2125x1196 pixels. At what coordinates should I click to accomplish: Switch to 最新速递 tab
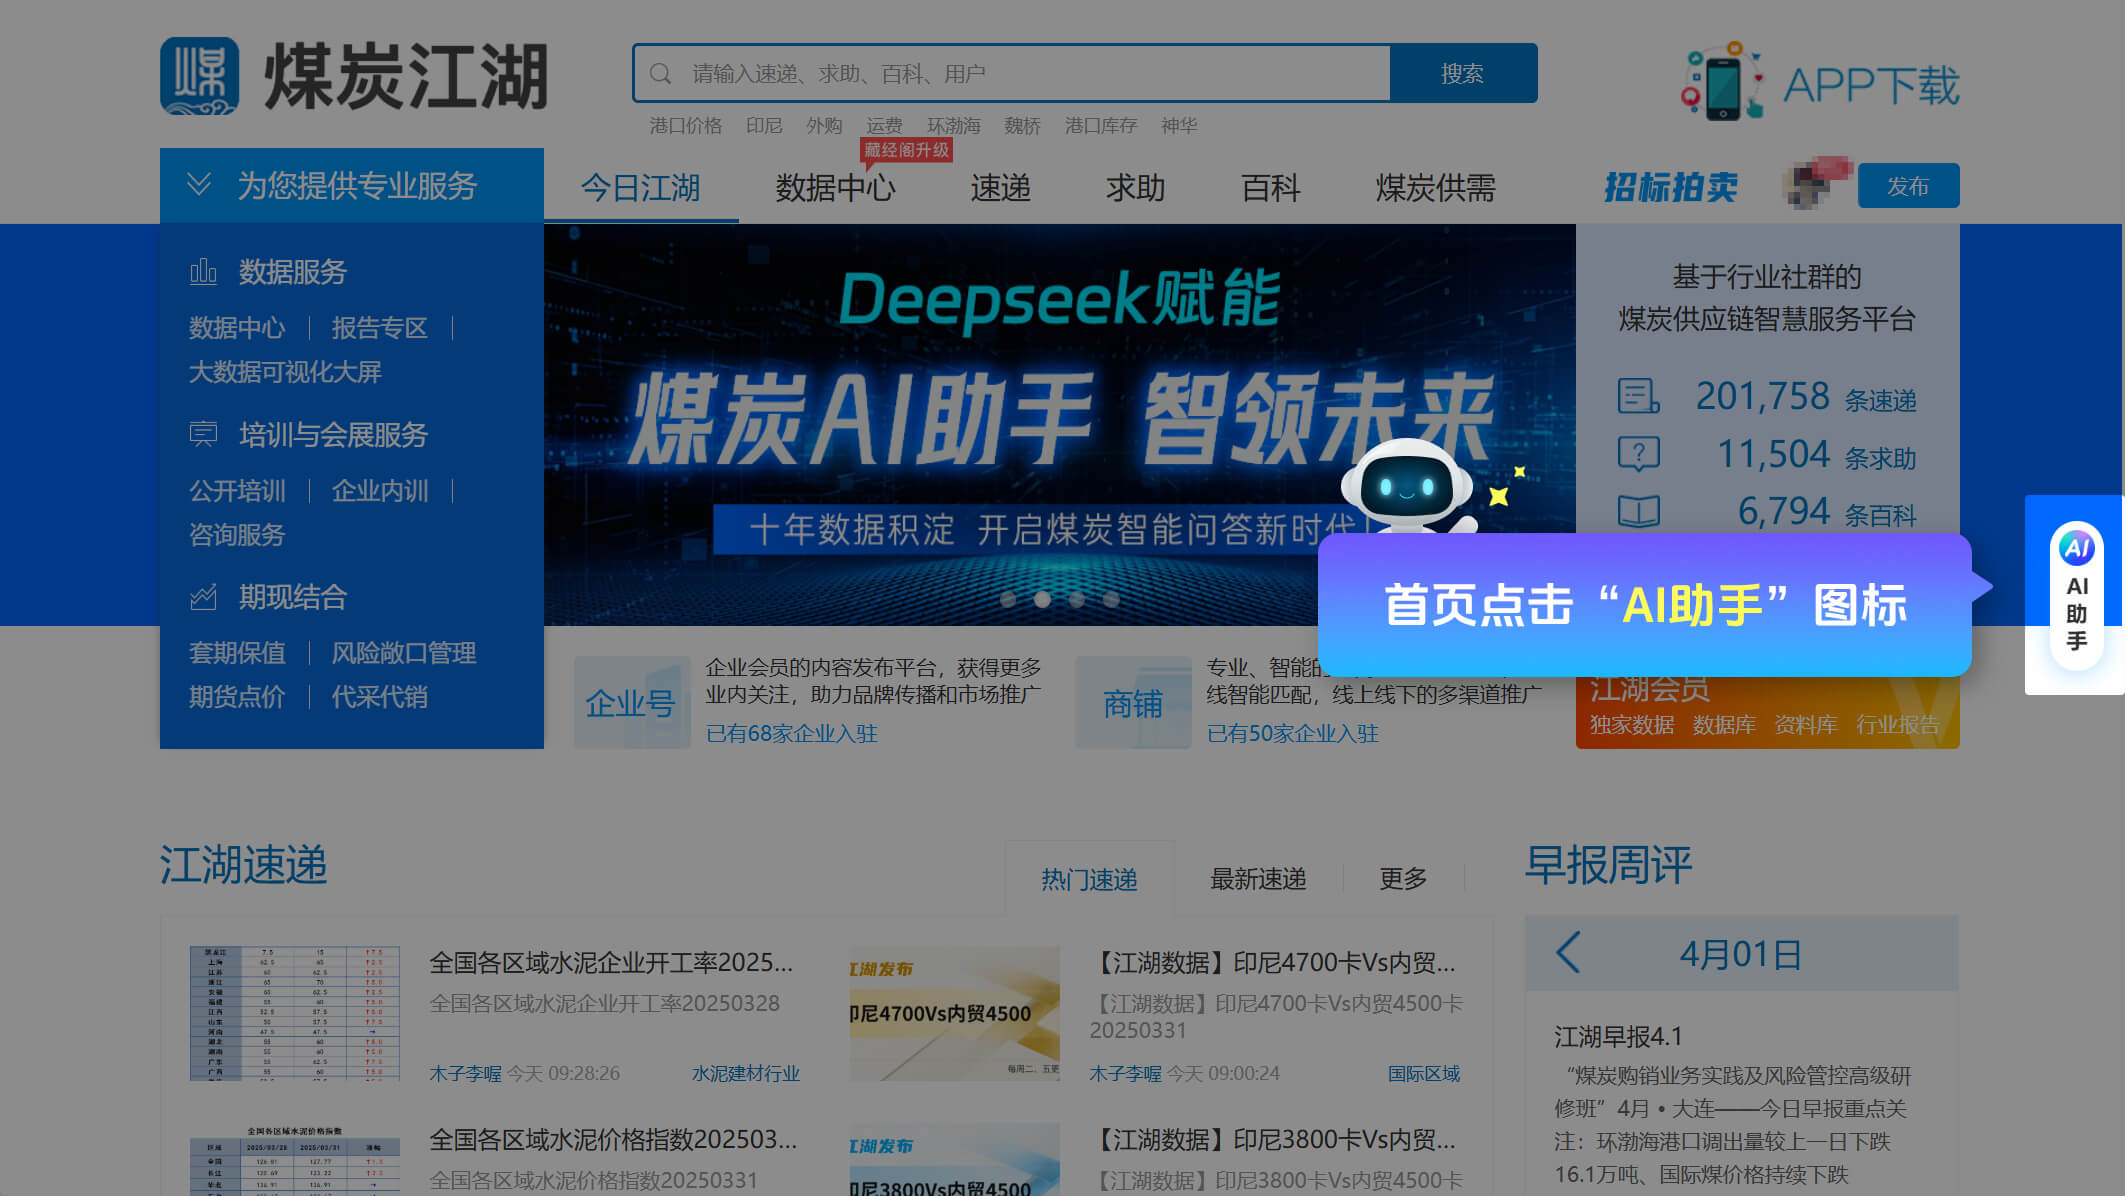pos(1258,878)
